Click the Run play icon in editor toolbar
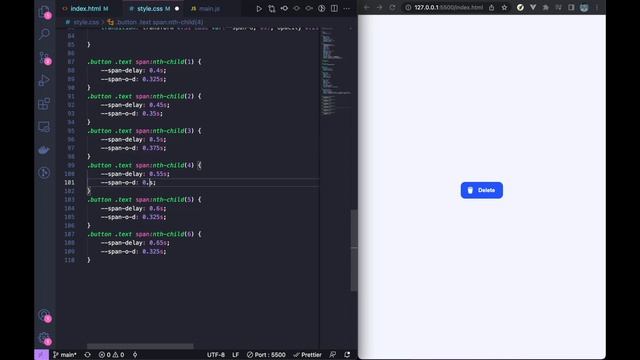The height and width of the screenshot is (360, 640). 259,9
